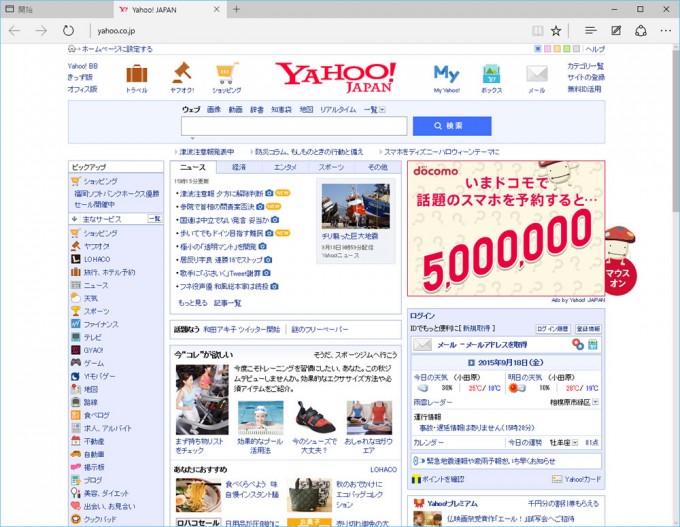This screenshot has width=680, height=527.
Task: Choose the green theme color swatch
Action: [x=566, y=49]
